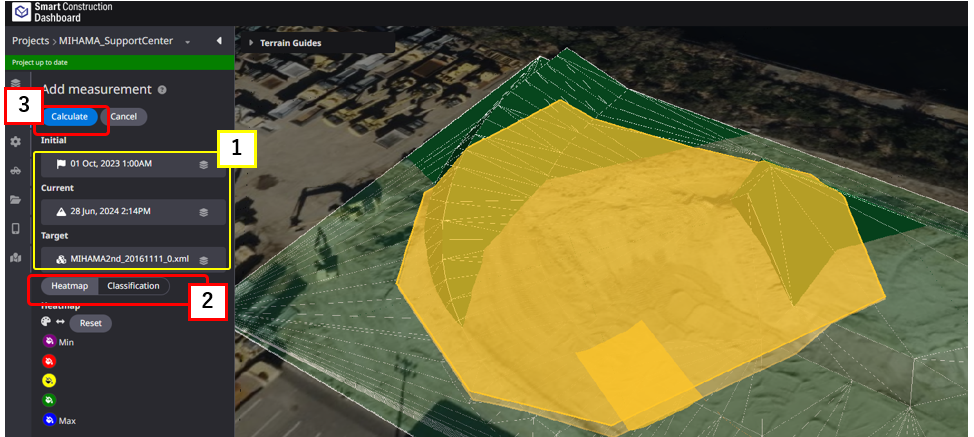This screenshot has height=437, width=974.
Task: Pick the purple Min color swatch
Action: pos(48,342)
